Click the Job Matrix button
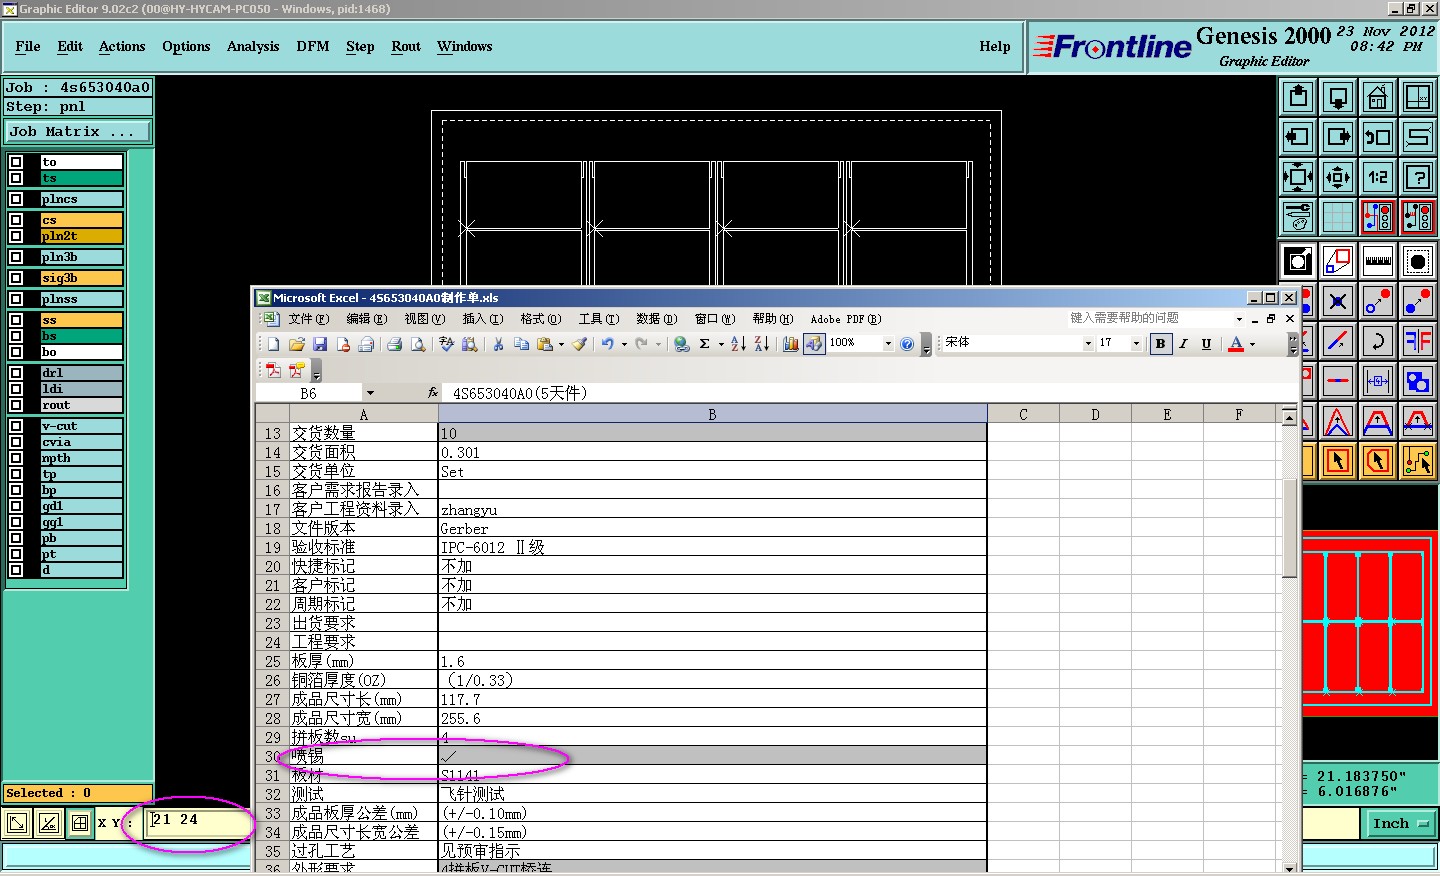 click(x=78, y=131)
